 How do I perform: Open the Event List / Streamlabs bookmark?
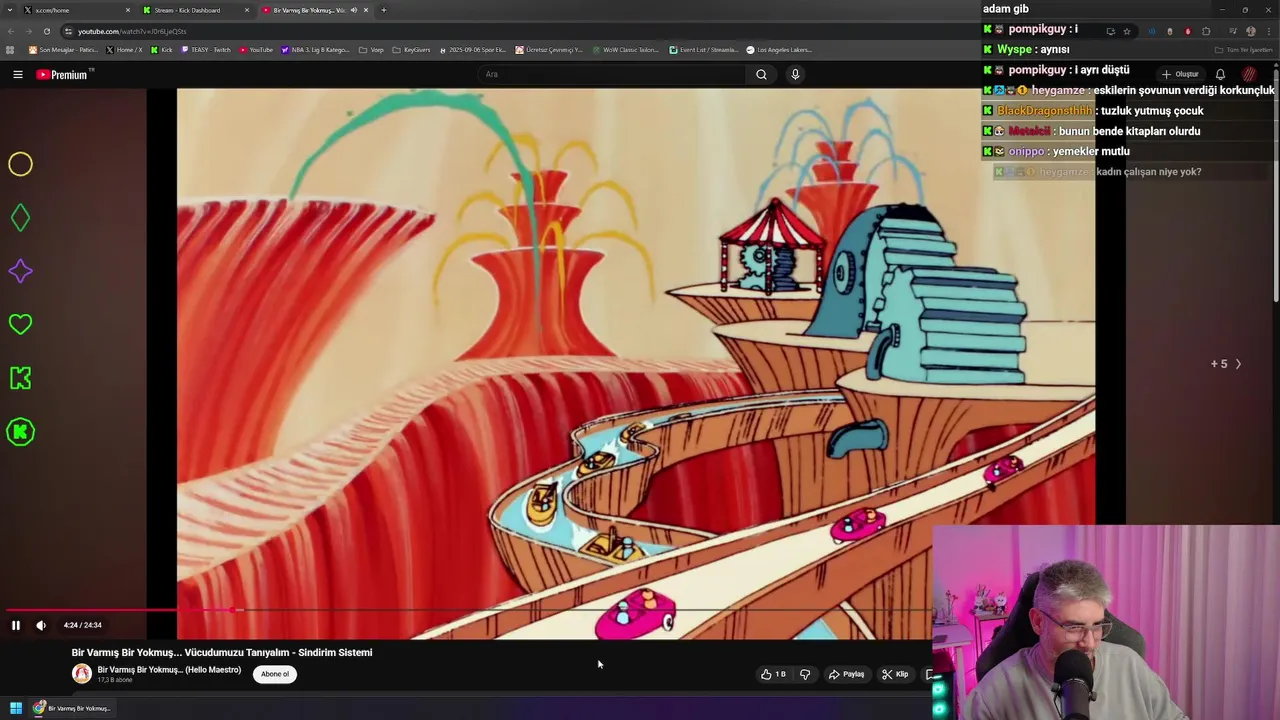tap(705, 50)
